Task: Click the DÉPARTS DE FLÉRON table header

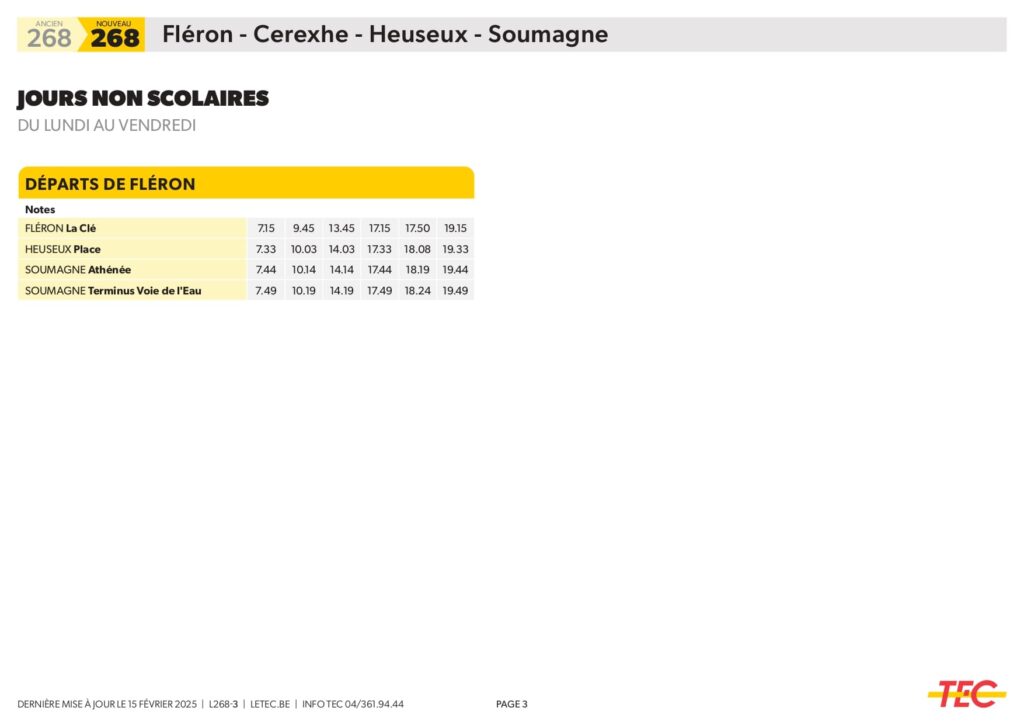Action: pyautogui.click(x=110, y=184)
